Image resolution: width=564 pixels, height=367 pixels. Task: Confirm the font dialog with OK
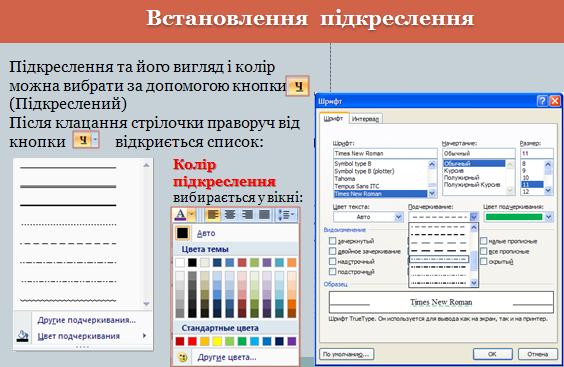coord(492,354)
